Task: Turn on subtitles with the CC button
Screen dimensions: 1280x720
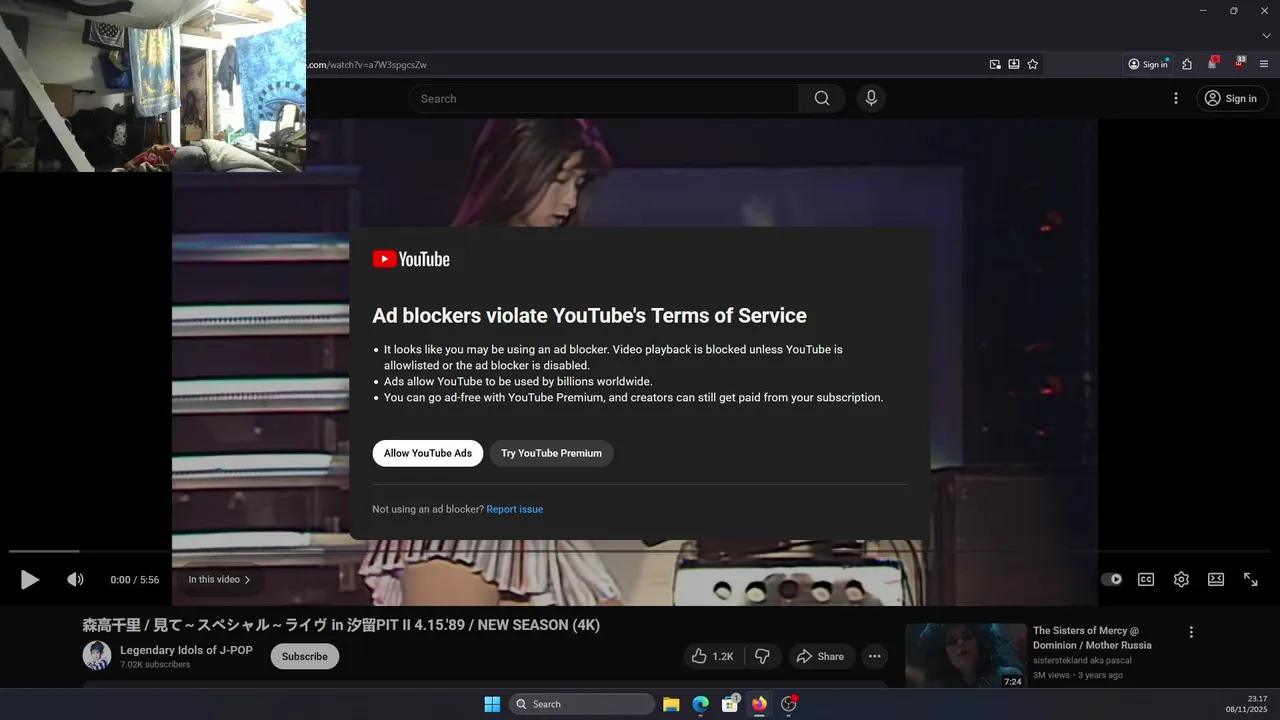Action: click(1146, 579)
